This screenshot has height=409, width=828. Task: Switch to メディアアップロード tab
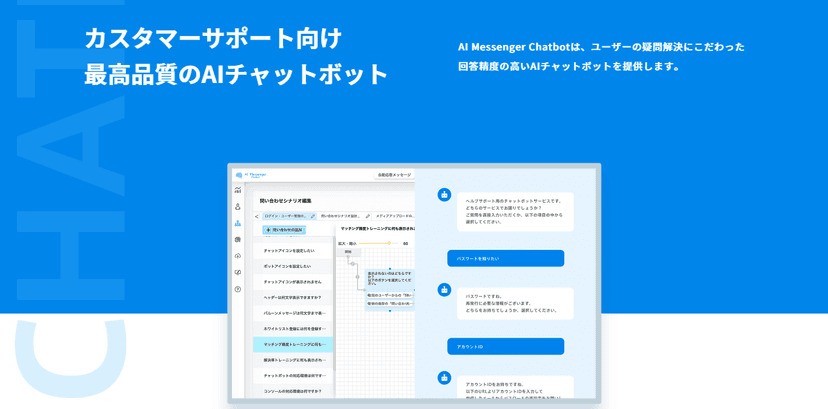click(x=394, y=216)
